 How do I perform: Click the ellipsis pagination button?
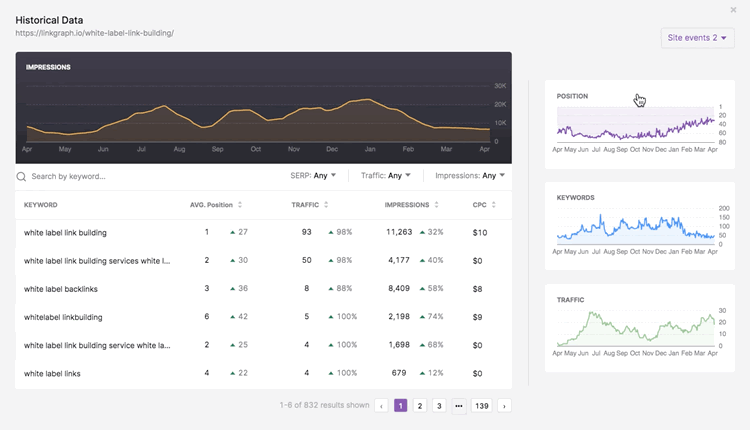coord(458,406)
